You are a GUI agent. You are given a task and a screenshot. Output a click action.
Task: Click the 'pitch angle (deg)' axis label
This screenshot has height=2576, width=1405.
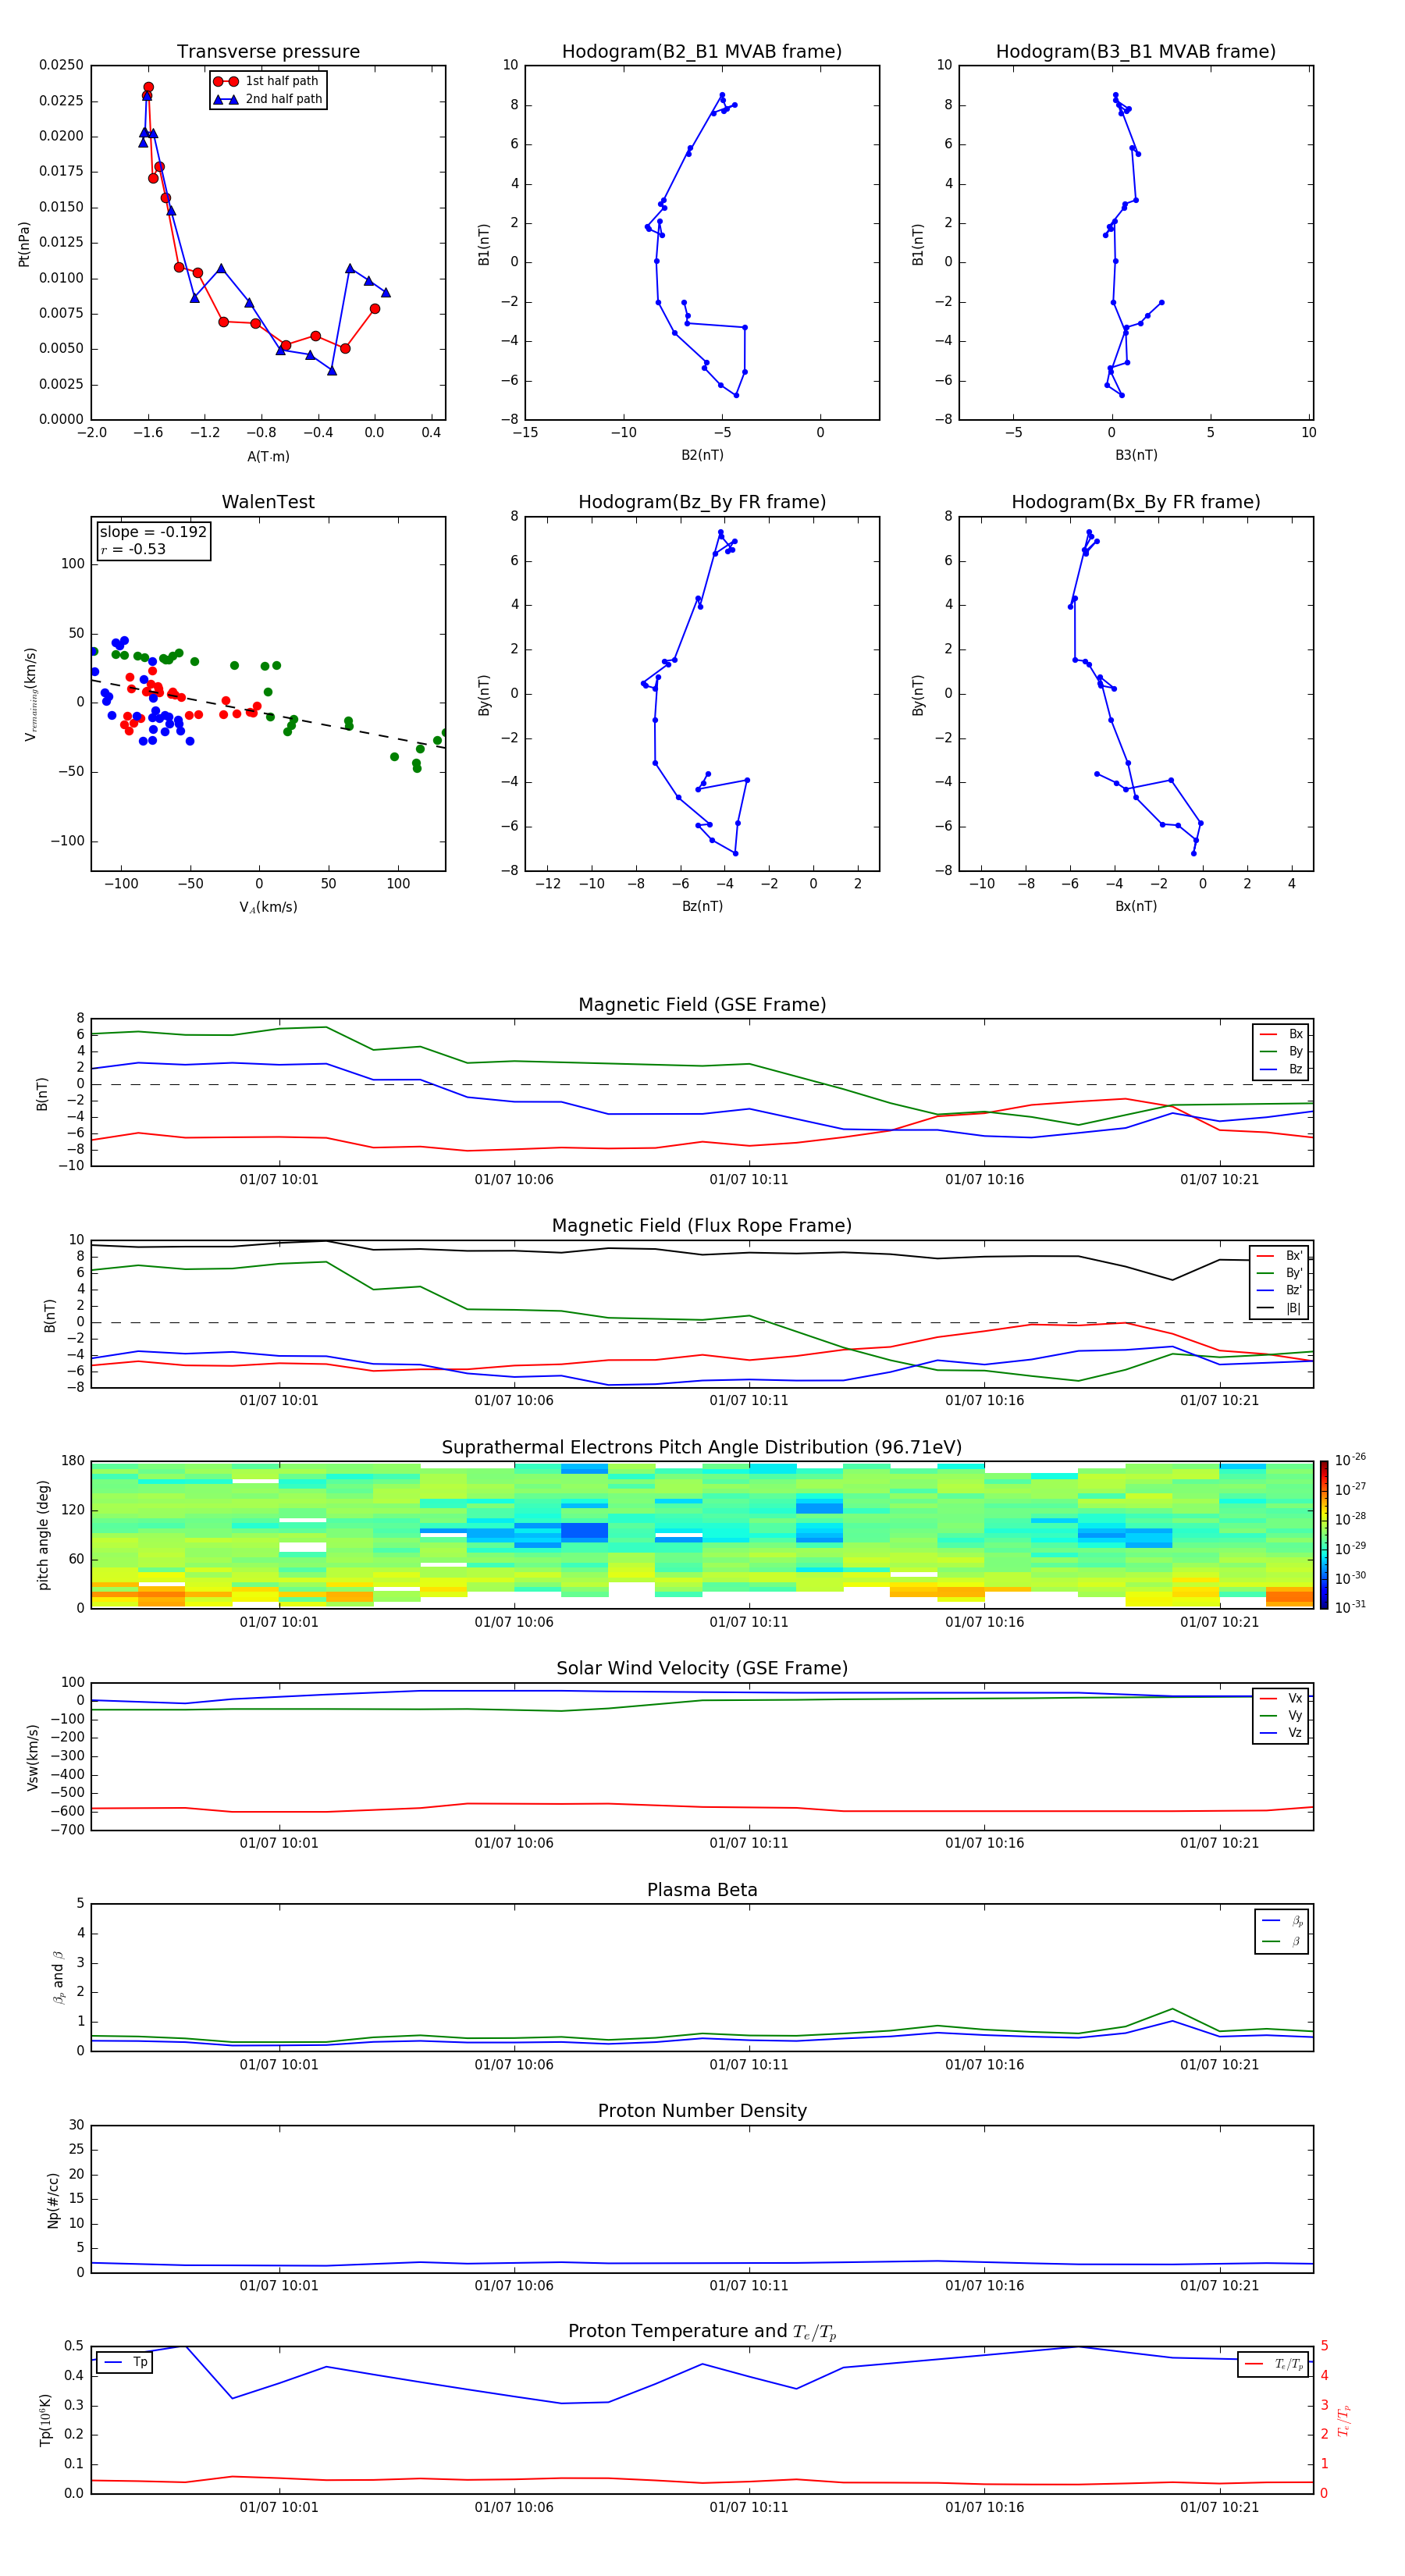(43, 1535)
